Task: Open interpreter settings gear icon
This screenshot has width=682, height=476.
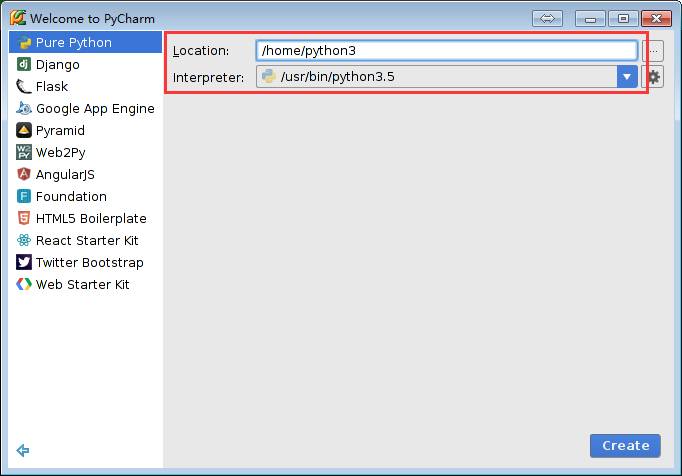Action: pyautogui.click(x=653, y=77)
